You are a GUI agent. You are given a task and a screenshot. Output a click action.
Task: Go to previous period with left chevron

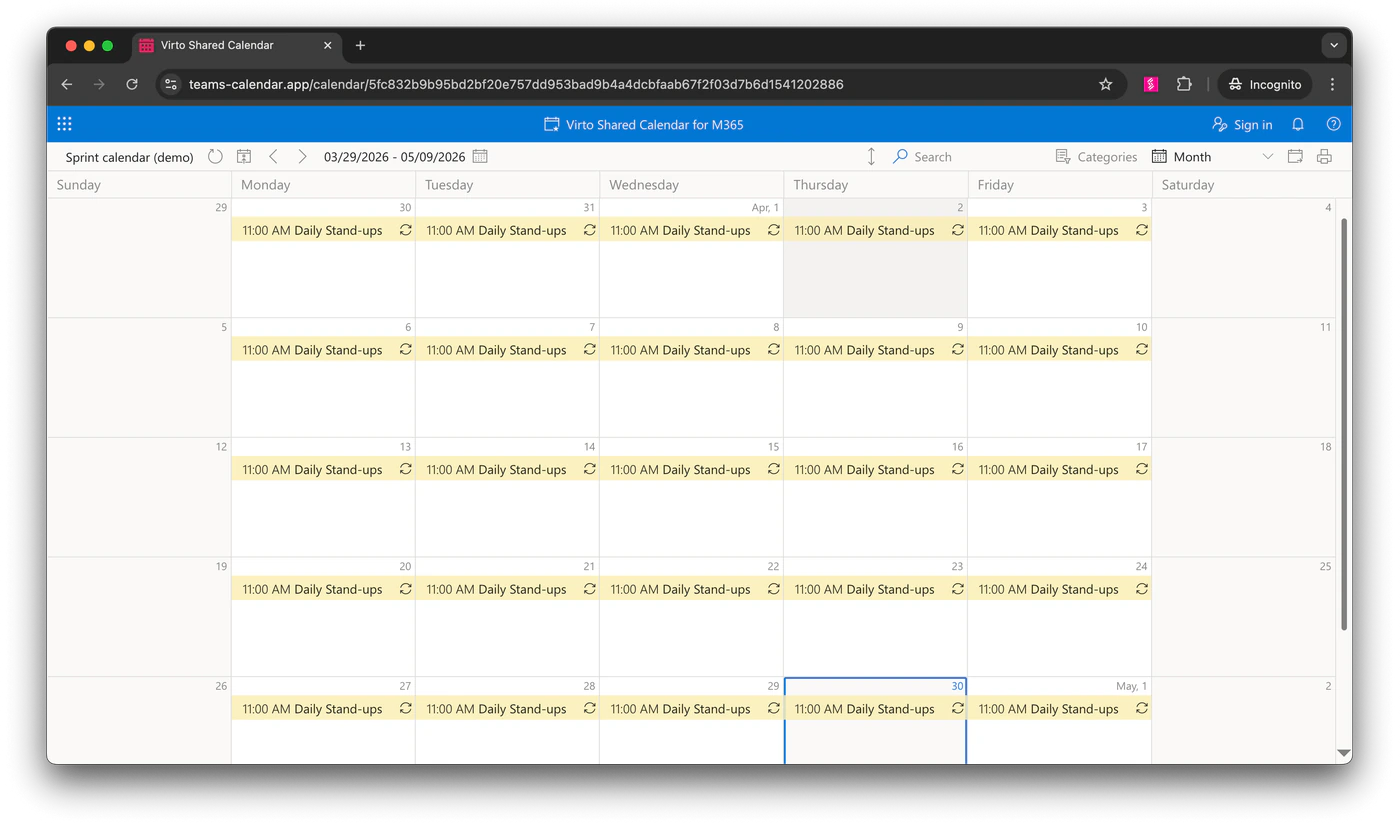point(273,157)
